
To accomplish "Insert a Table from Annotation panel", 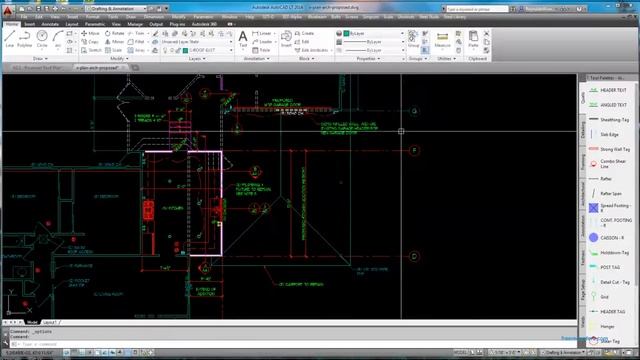I will pyautogui.click(x=261, y=50).
